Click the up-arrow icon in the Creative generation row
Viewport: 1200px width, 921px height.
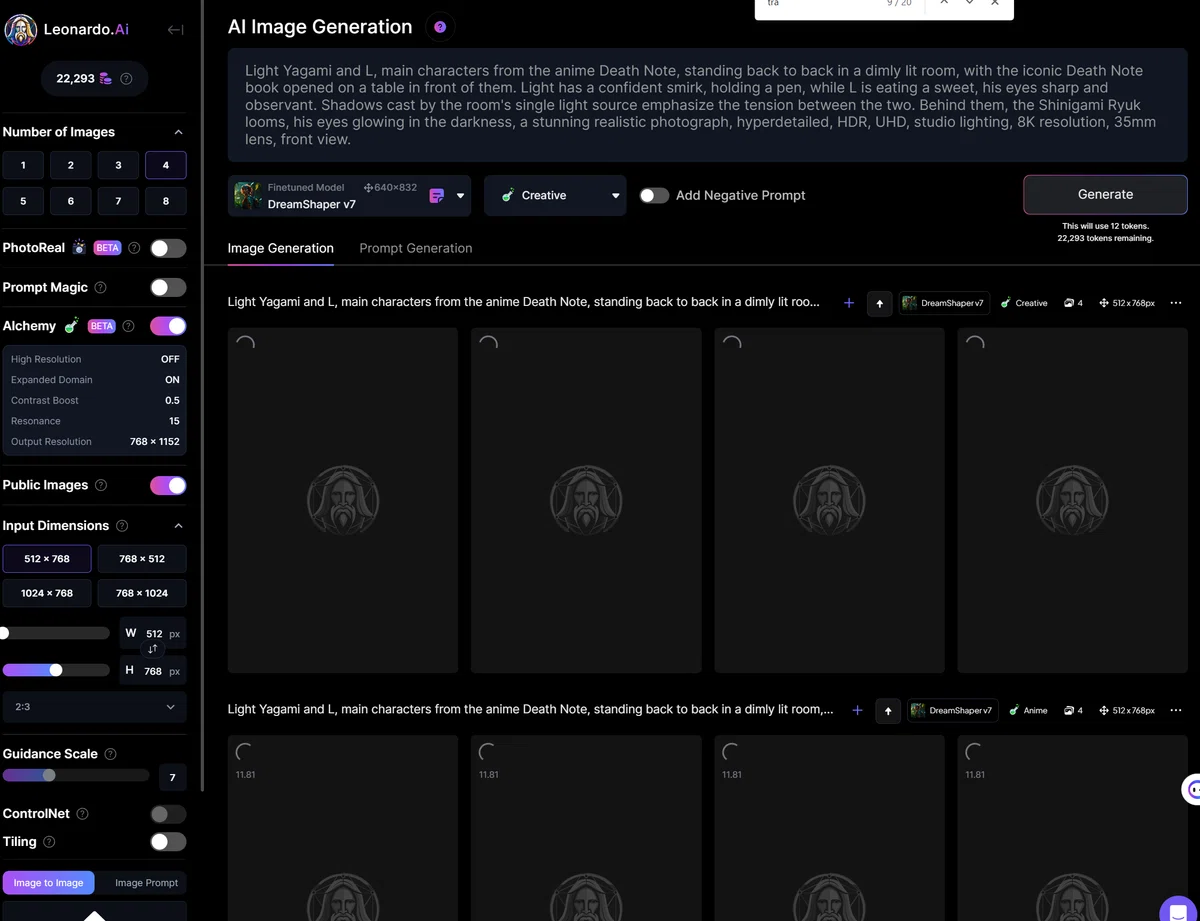pos(880,303)
